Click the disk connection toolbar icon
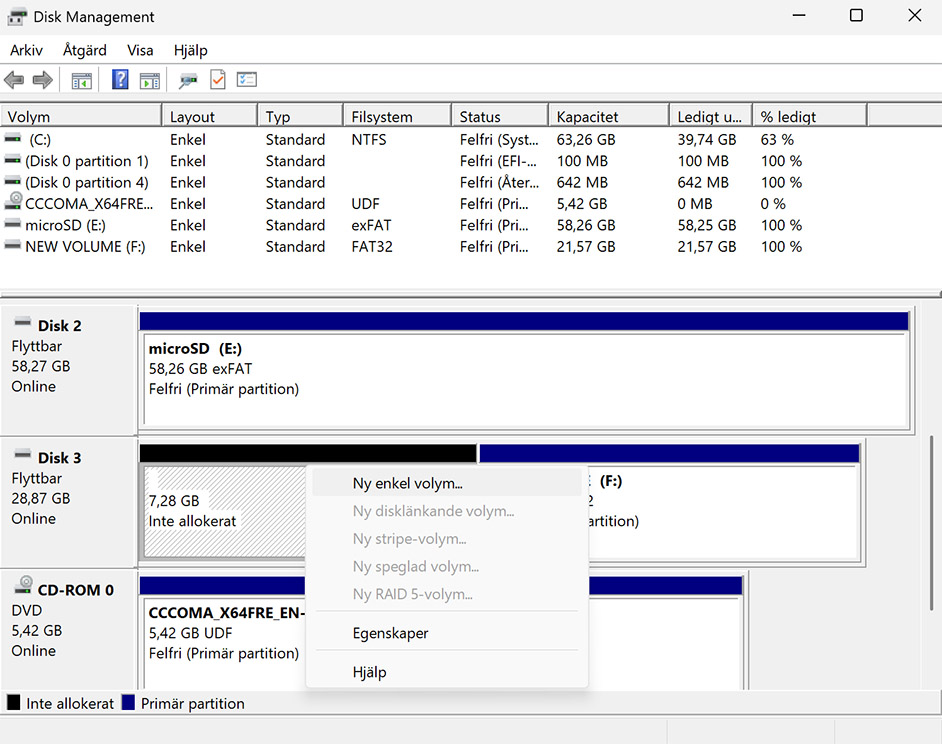 (188, 80)
